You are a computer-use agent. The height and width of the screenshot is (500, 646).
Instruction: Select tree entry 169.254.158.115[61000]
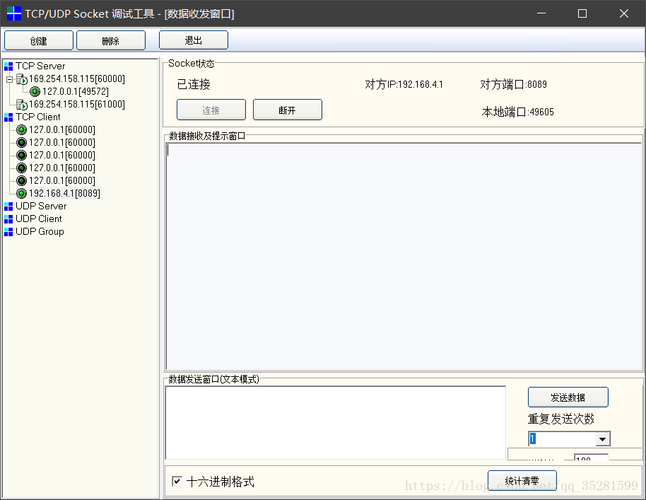coord(77,105)
